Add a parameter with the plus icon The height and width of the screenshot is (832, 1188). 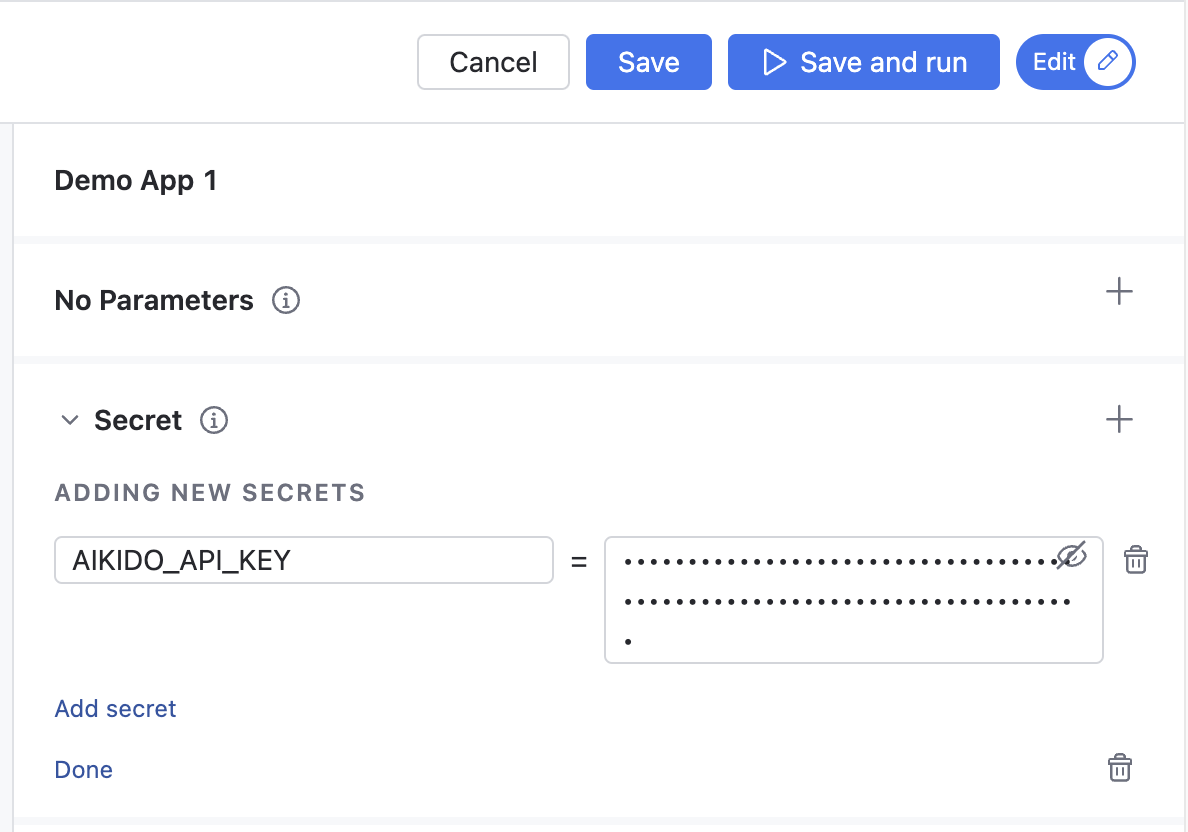tap(1119, 292)
